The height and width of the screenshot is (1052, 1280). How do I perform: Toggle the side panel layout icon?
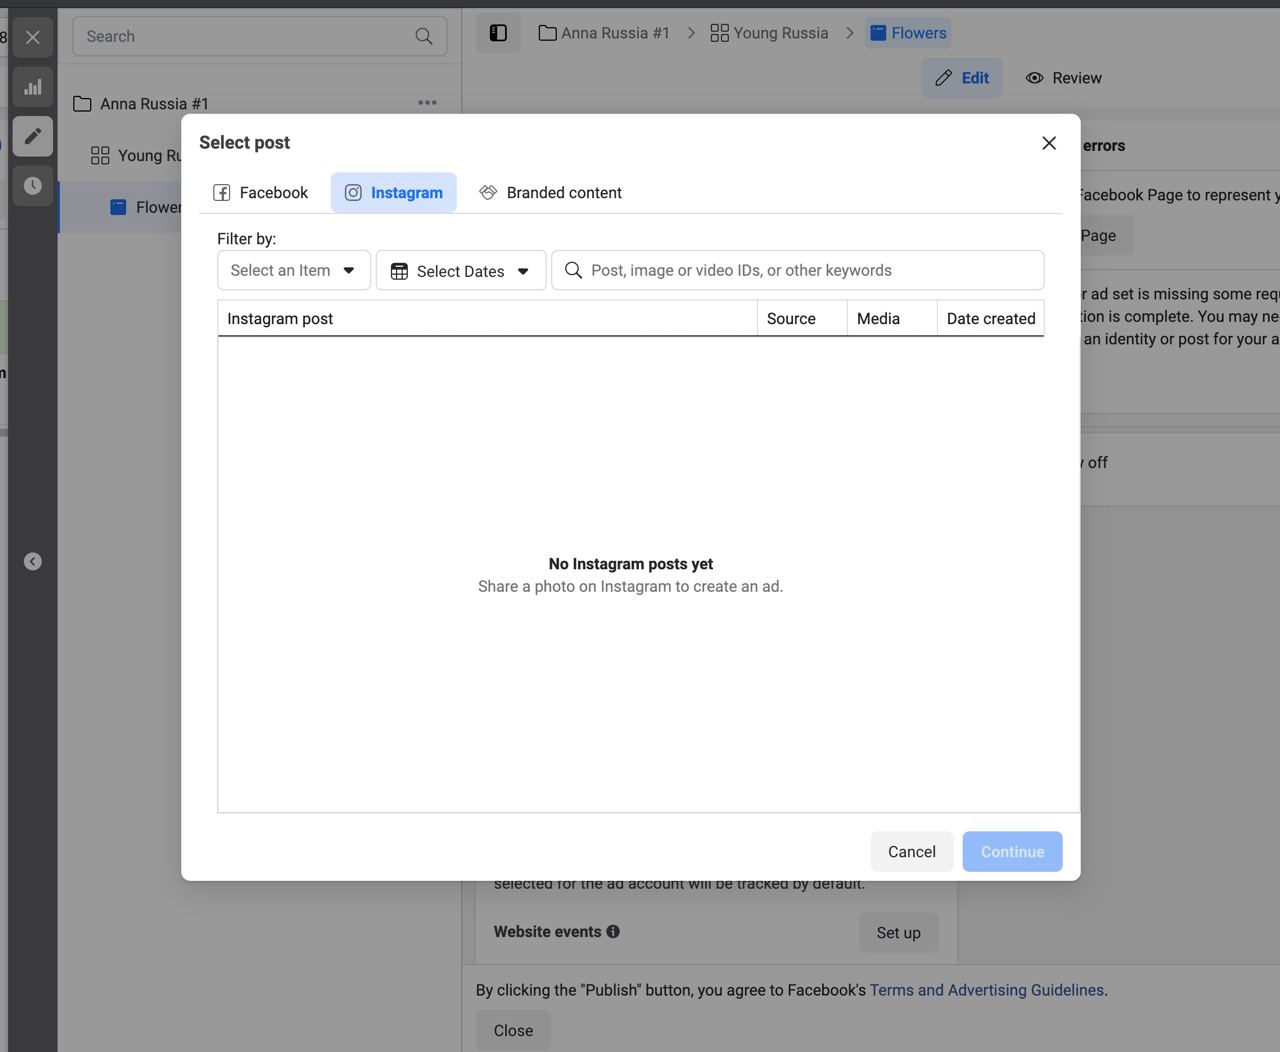pyautogui.click(x=498, y=33)
